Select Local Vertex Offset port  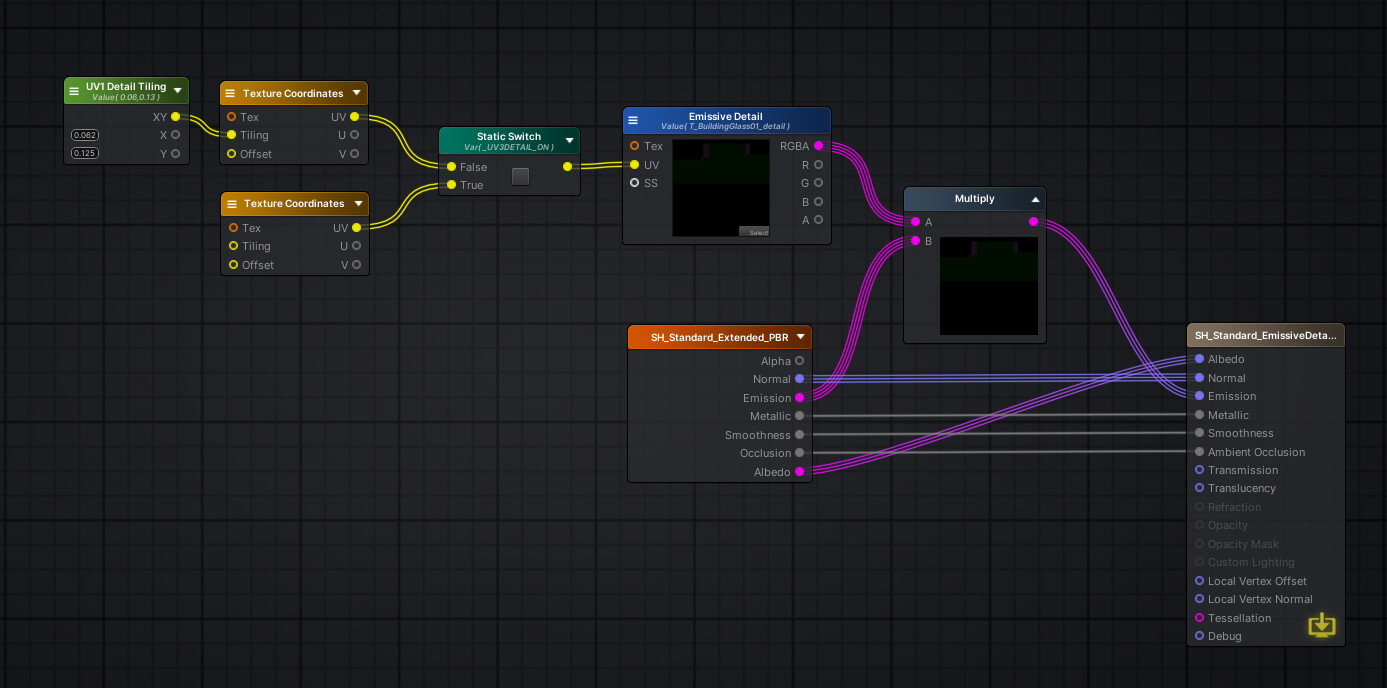1199,581
